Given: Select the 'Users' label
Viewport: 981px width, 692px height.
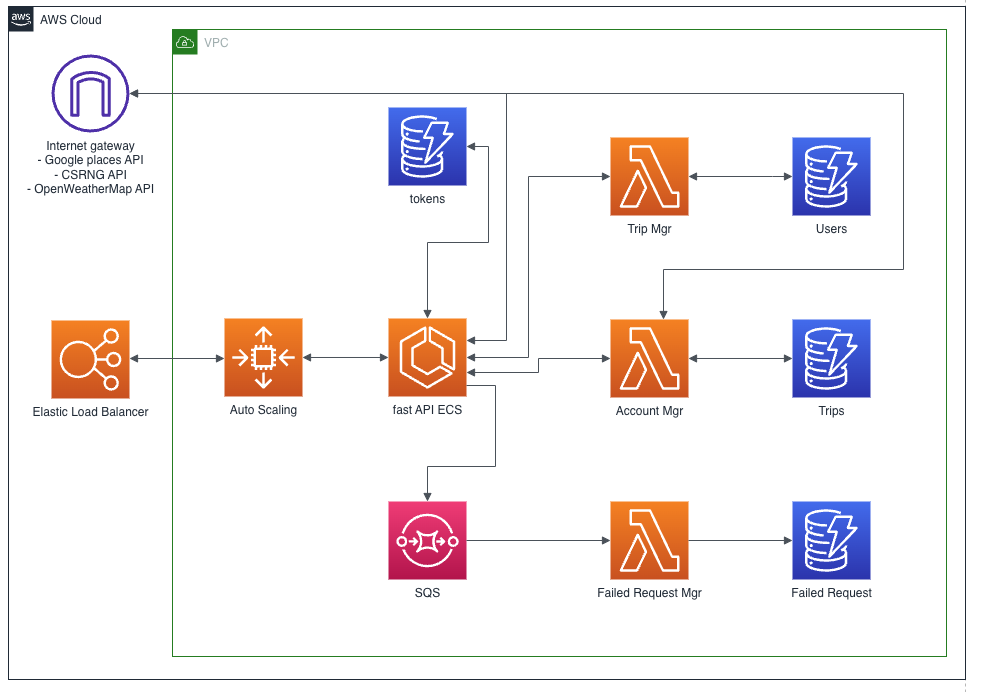Looking at the screenshot, I should pyautogui.click(x=831, y=229).
